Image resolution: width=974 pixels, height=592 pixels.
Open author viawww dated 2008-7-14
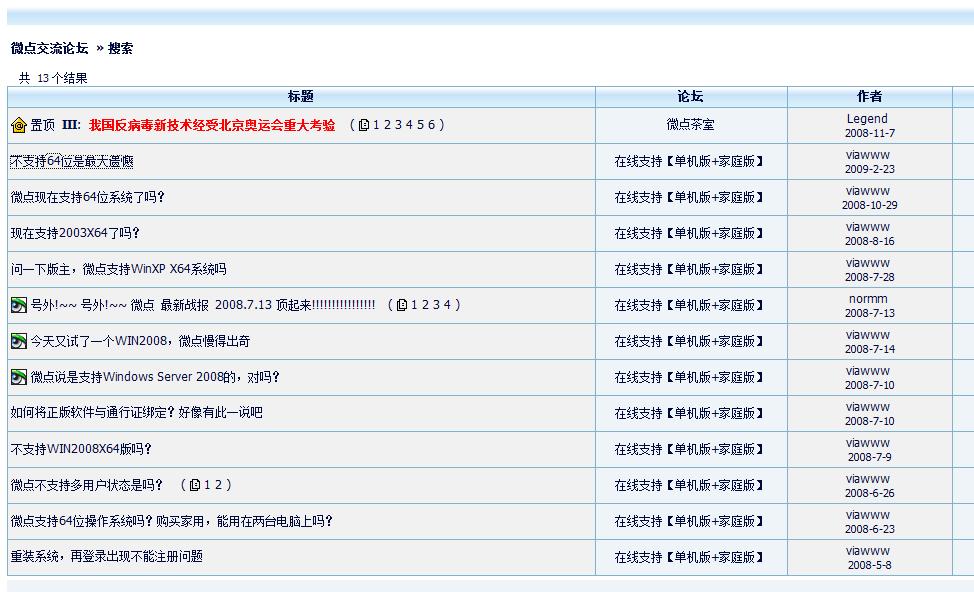[868, 335]
